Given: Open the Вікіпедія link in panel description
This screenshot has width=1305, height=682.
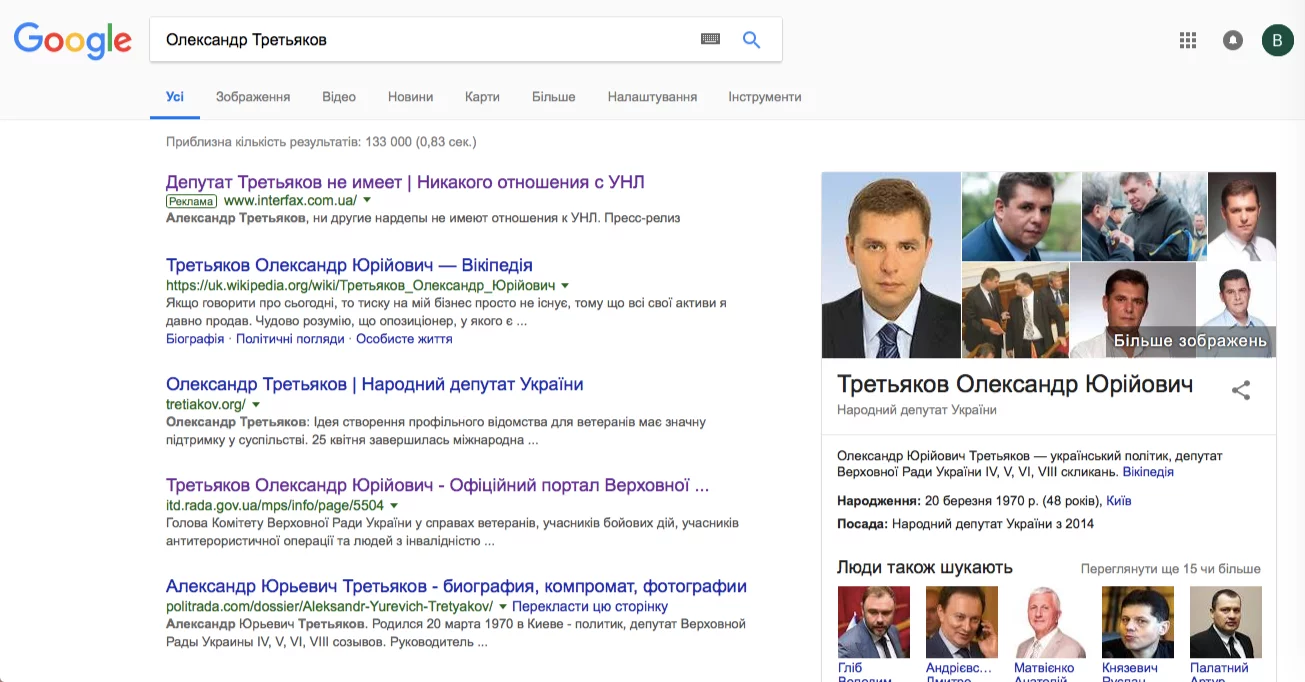Looking at the screenshot, I should coord(1148,472).
